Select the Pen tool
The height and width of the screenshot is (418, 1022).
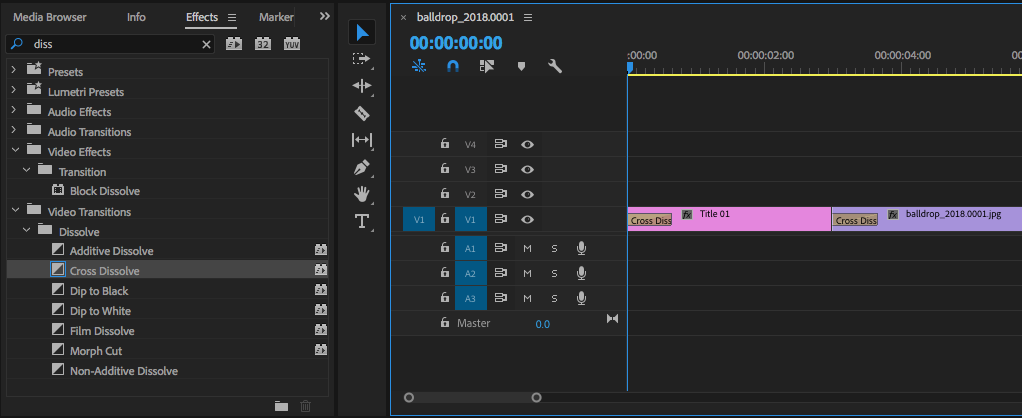[x=362, y=167]
